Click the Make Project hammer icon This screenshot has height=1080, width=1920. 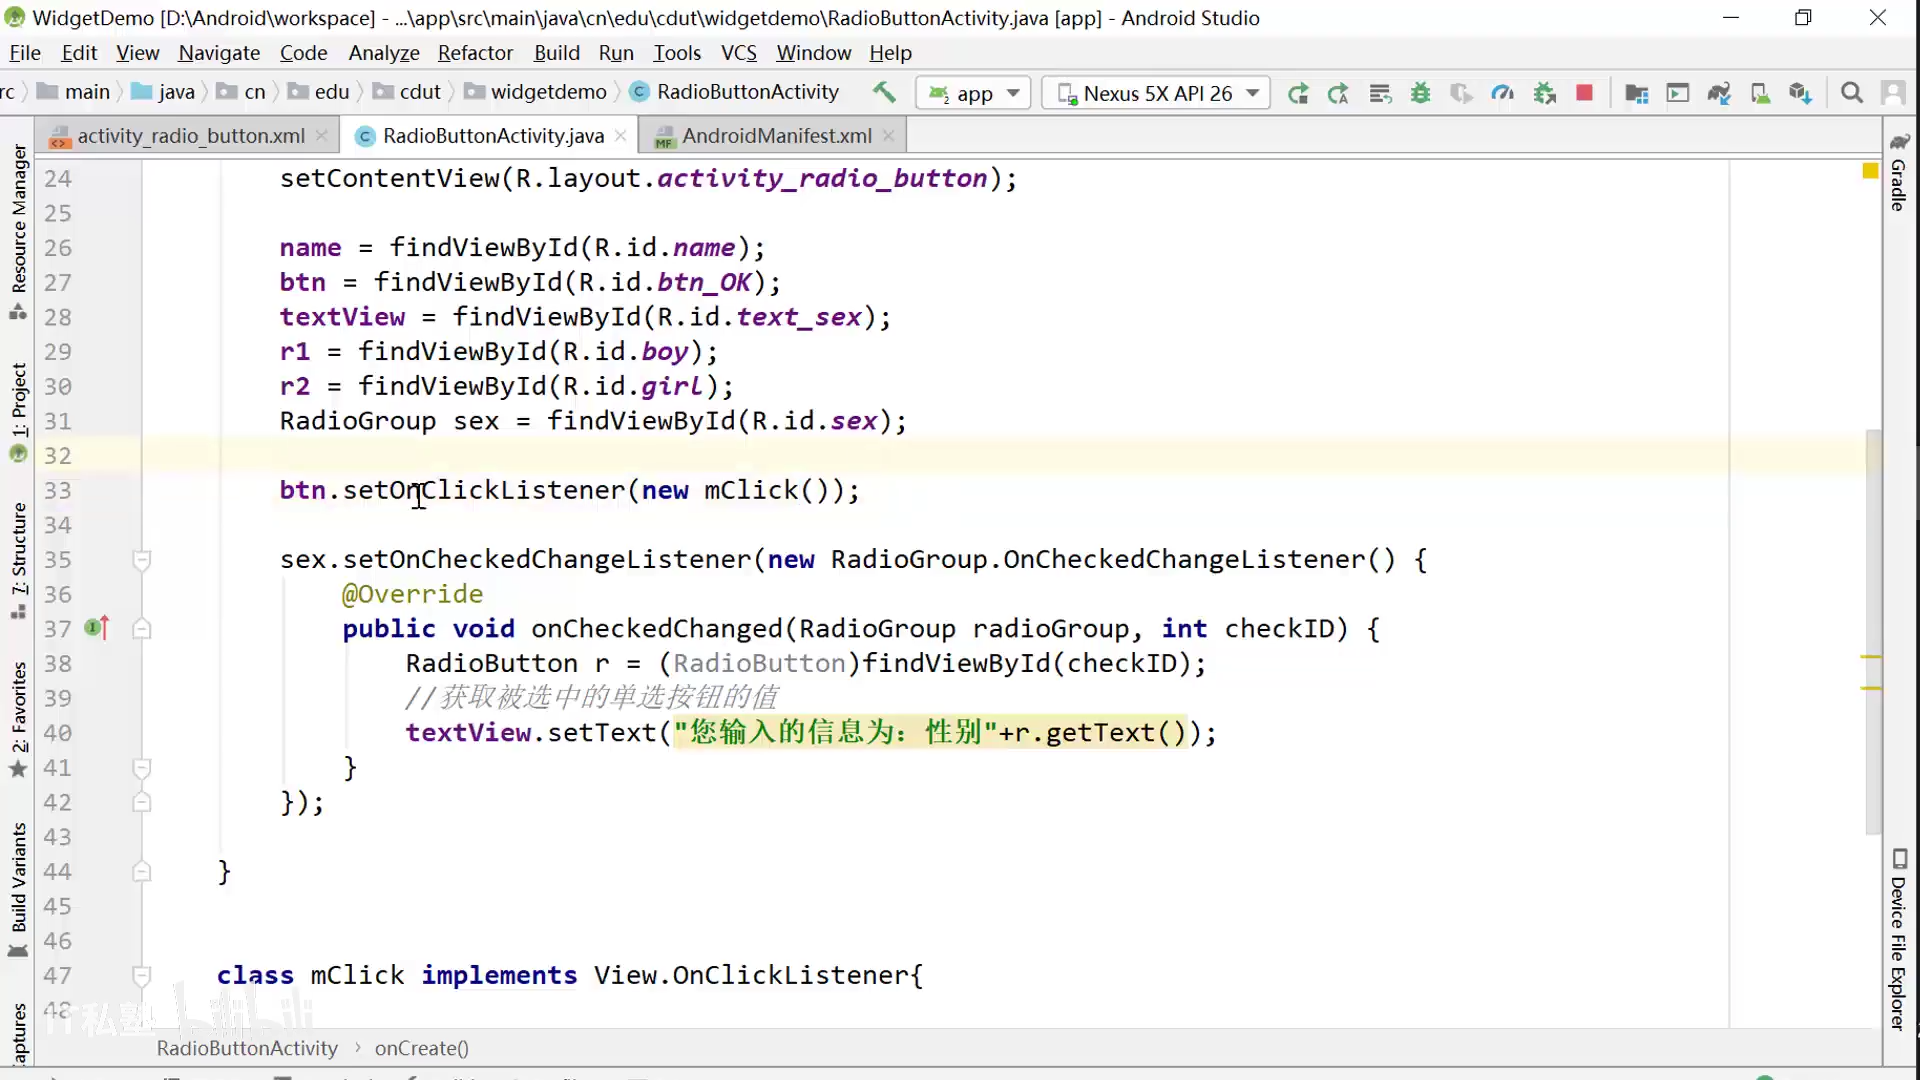click(884, 93)
